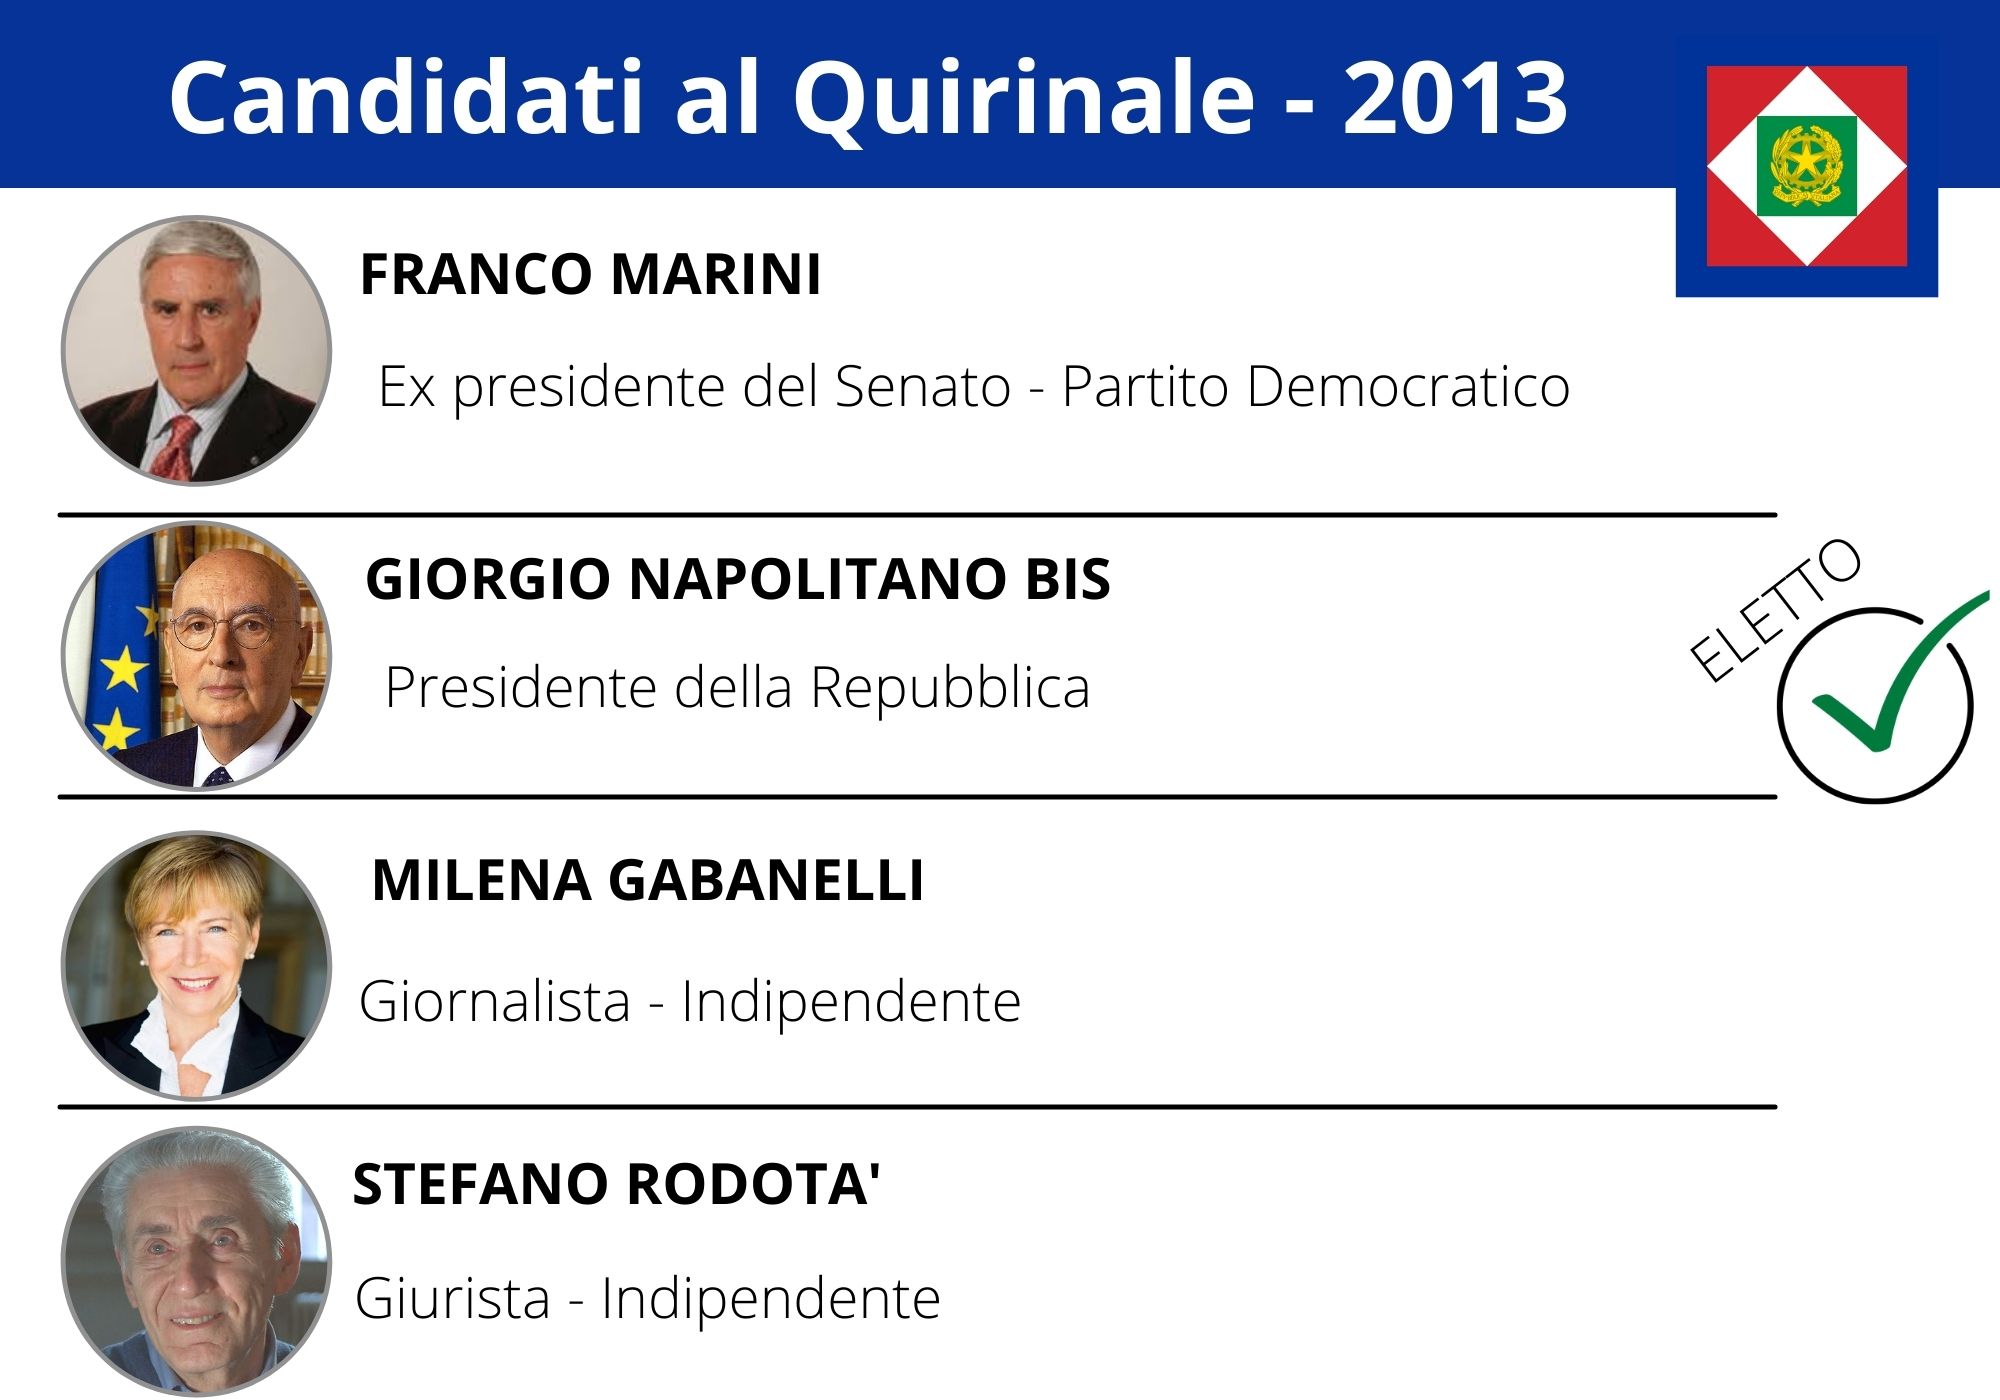2000x1400 pixels.
Task: Click the 'Ex presidente del Senato' description
Action: (x=973, y=387)
